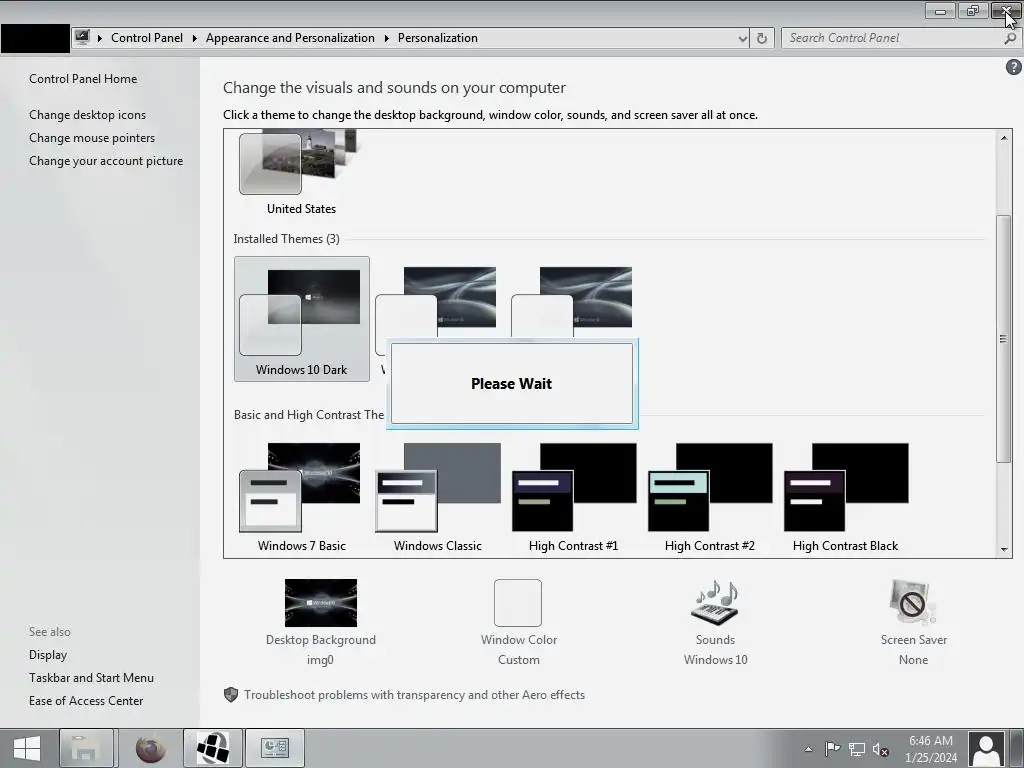Click the taskbar clock showing 6:46 AM

(x=931, y=749)
